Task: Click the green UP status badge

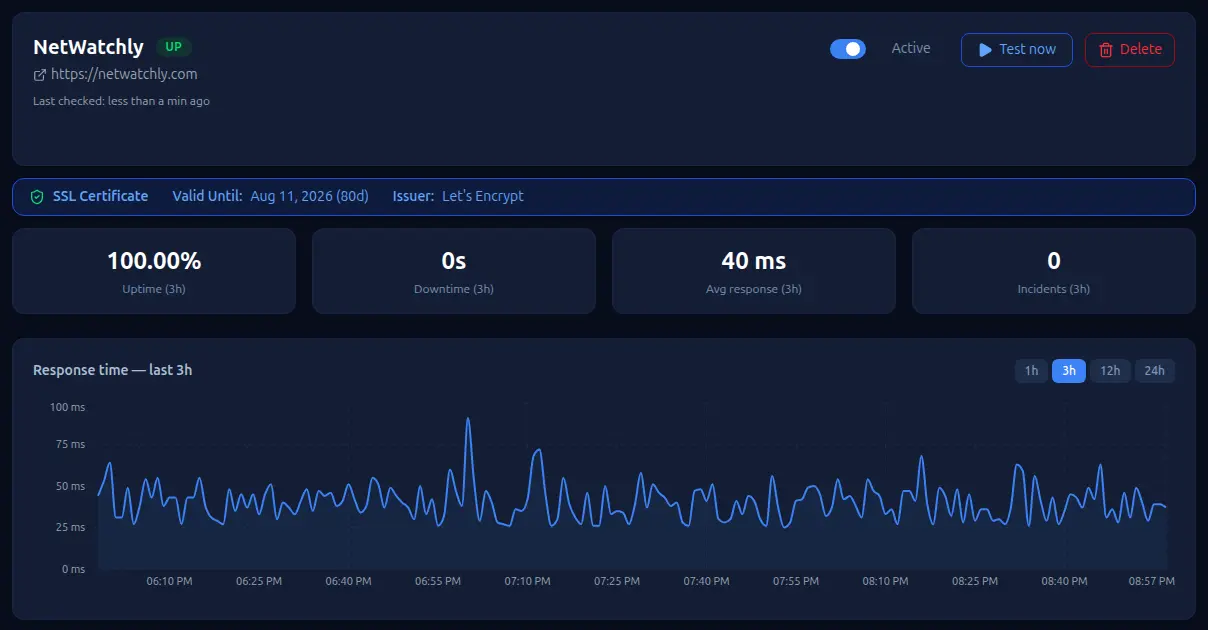Action: tap(174, 47)
